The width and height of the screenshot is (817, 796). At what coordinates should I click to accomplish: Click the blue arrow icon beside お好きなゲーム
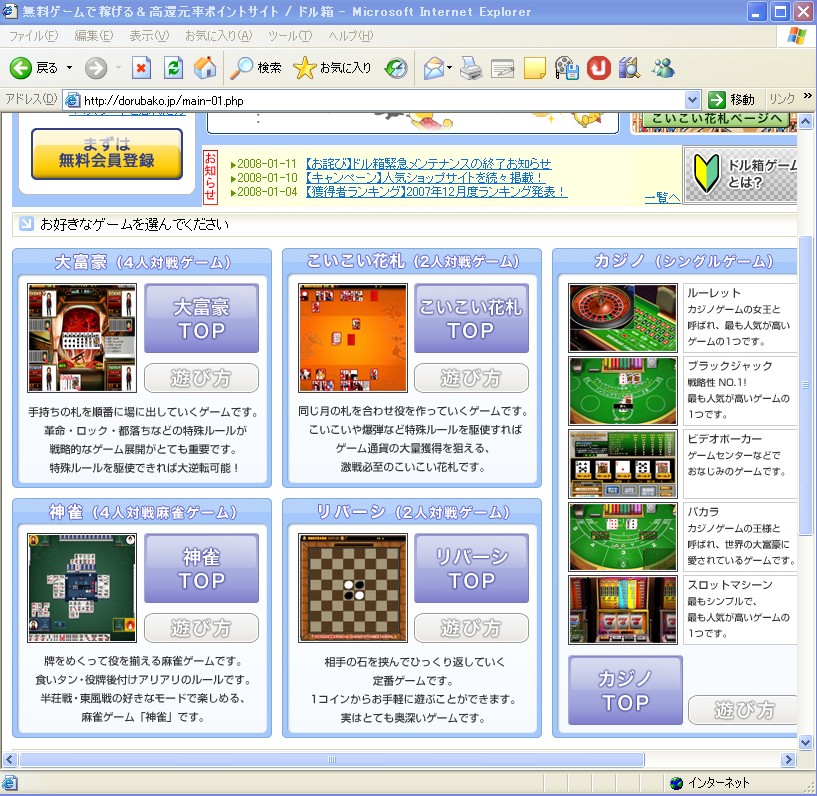(x=26, y=223)
